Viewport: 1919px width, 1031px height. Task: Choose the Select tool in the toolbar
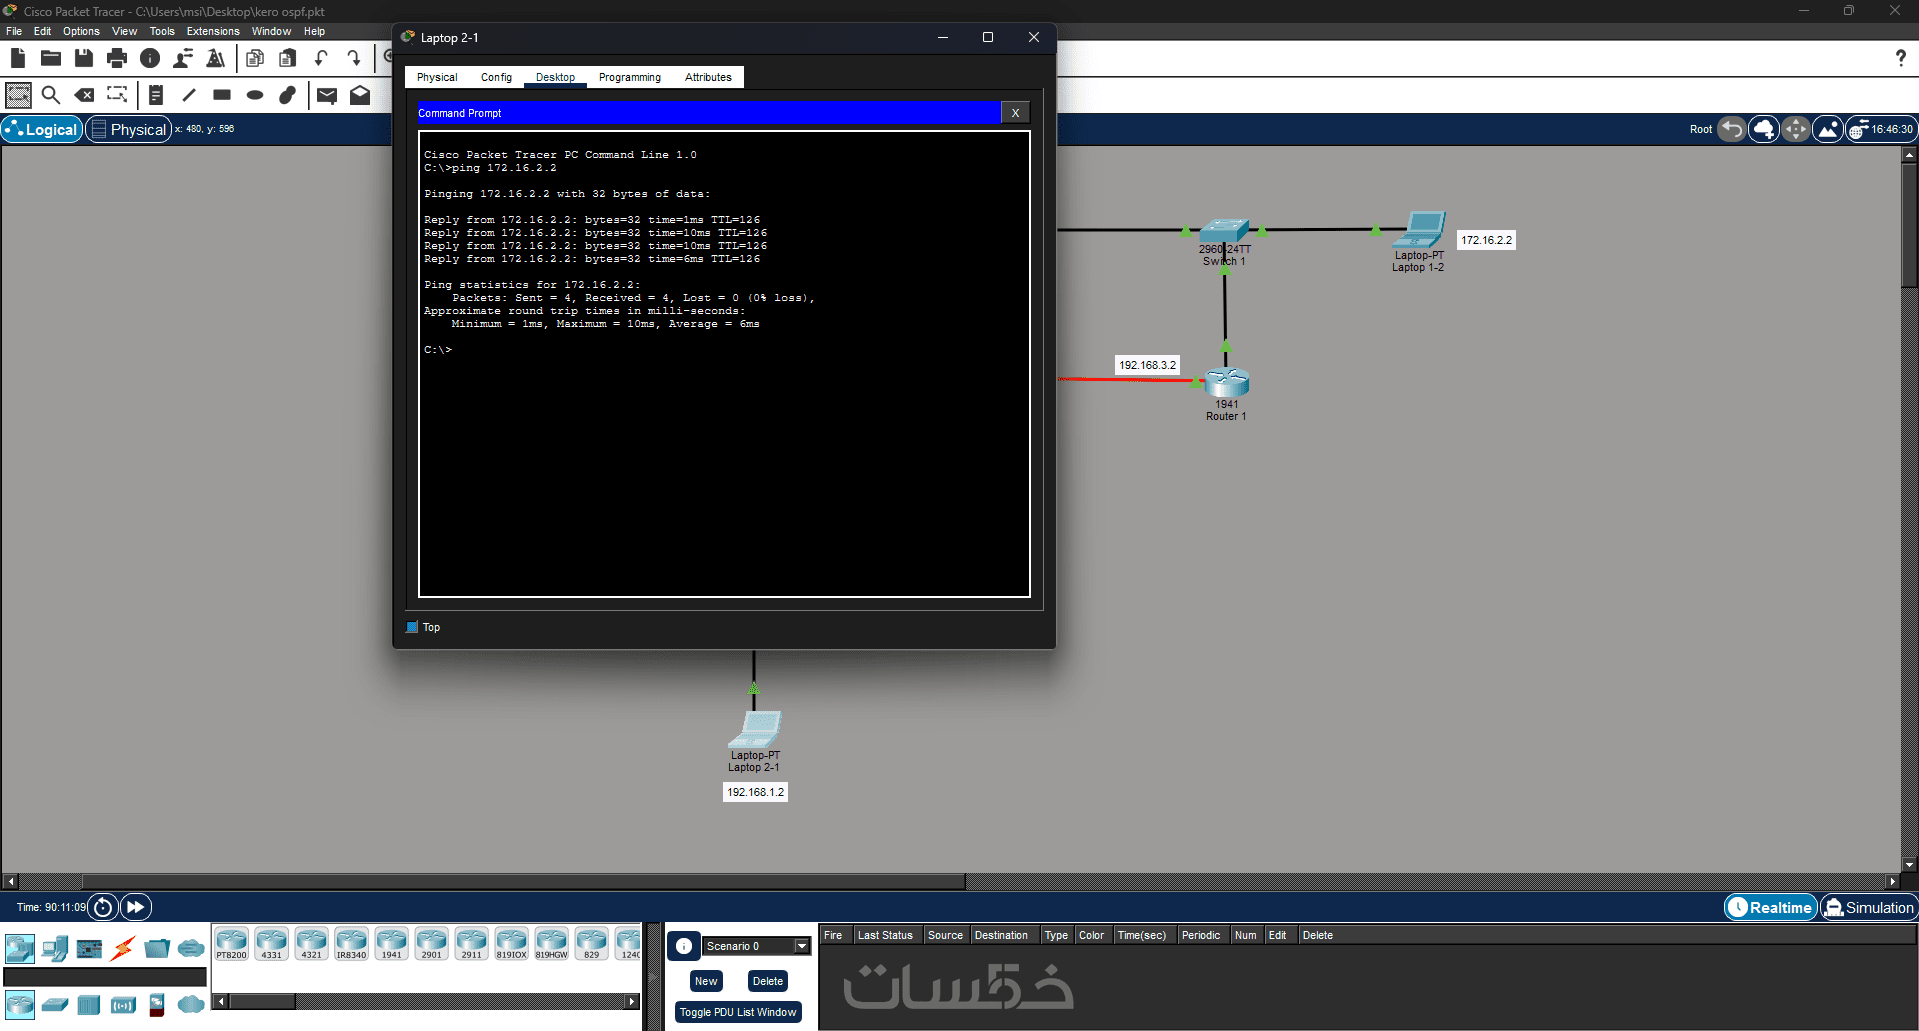click(19, 95)
